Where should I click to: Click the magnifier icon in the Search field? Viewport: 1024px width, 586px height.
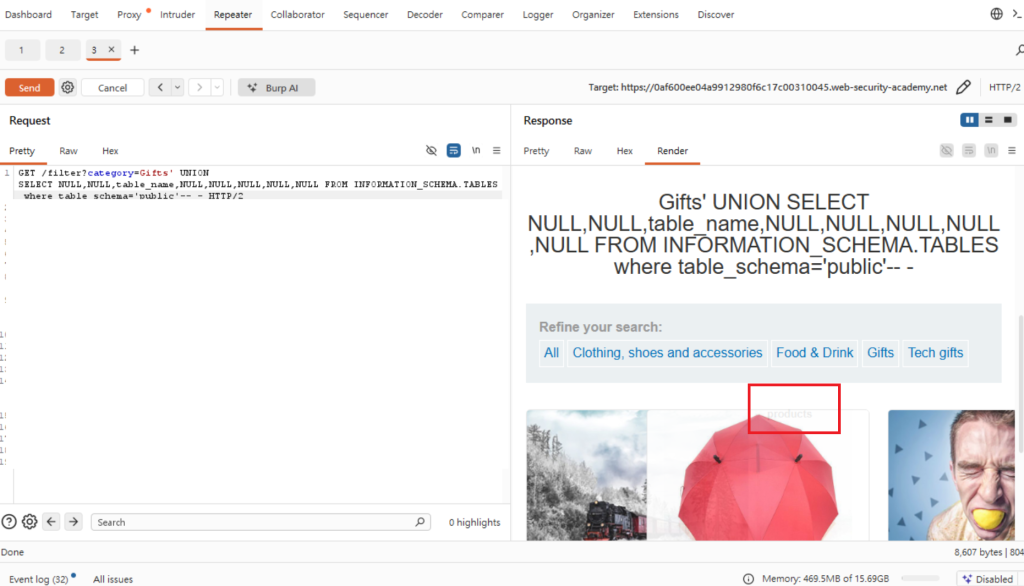coord(420,521)
